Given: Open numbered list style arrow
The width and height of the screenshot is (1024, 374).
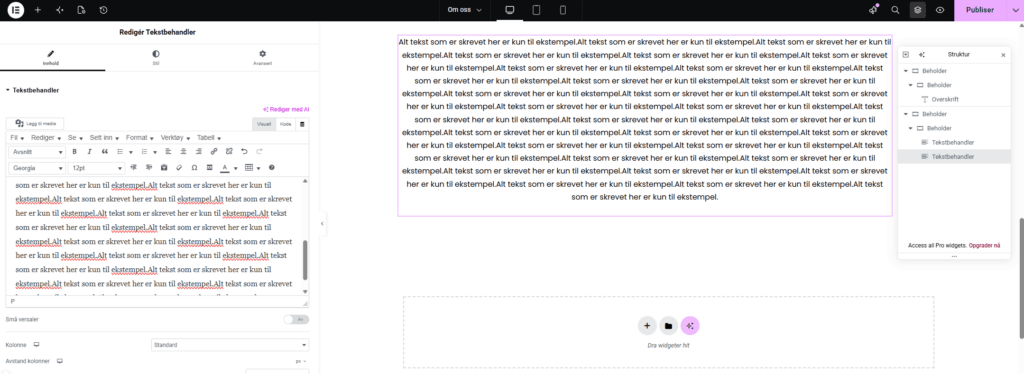Looking at the screenshot, I should click(x=155, y=153).
